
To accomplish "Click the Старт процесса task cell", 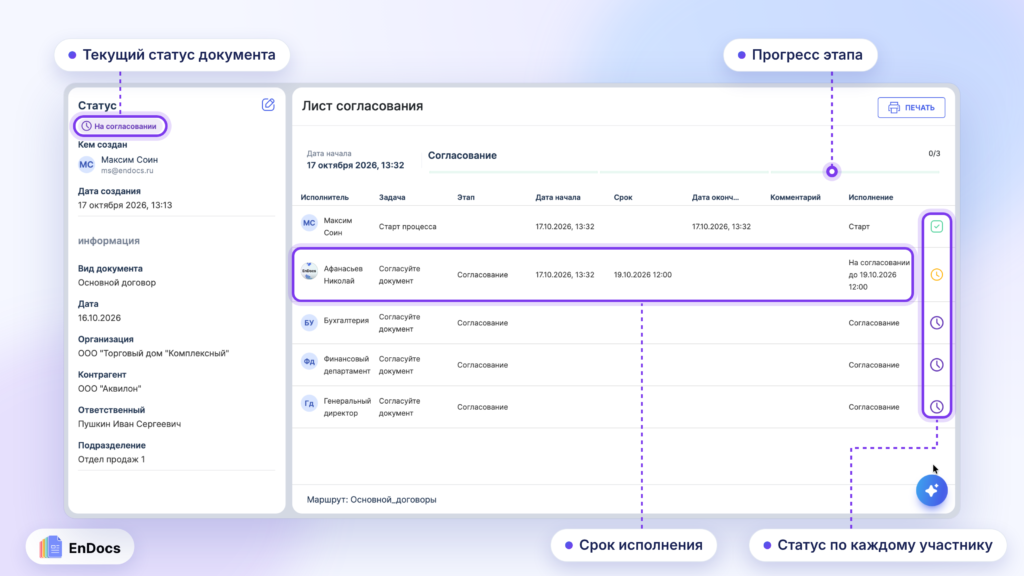I will click(x=408, y=227).
